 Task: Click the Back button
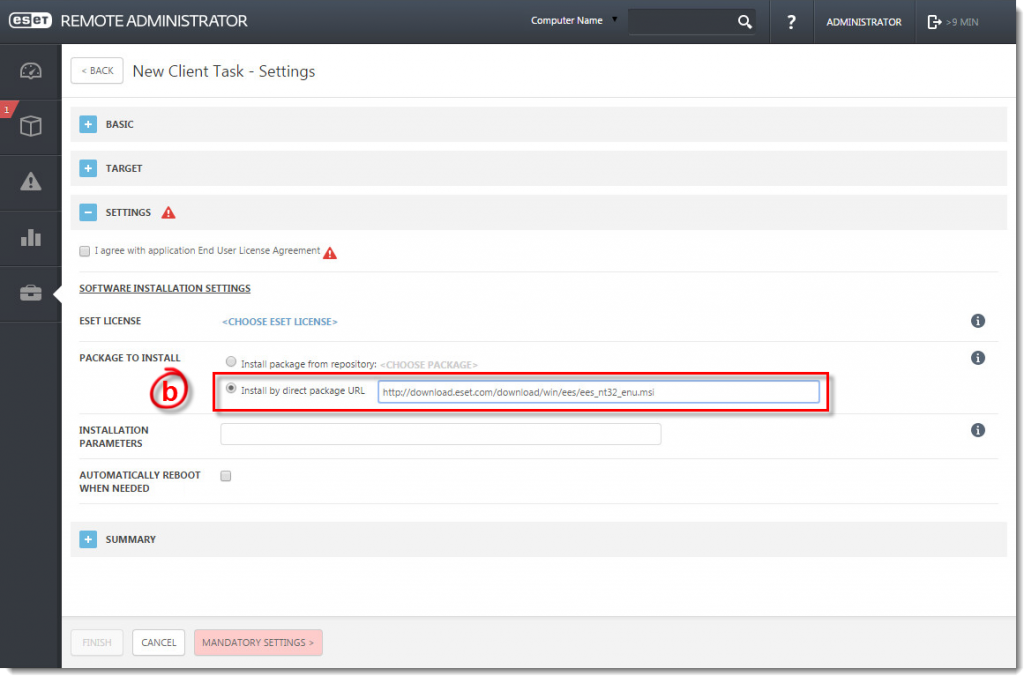[x=97, y=71]
